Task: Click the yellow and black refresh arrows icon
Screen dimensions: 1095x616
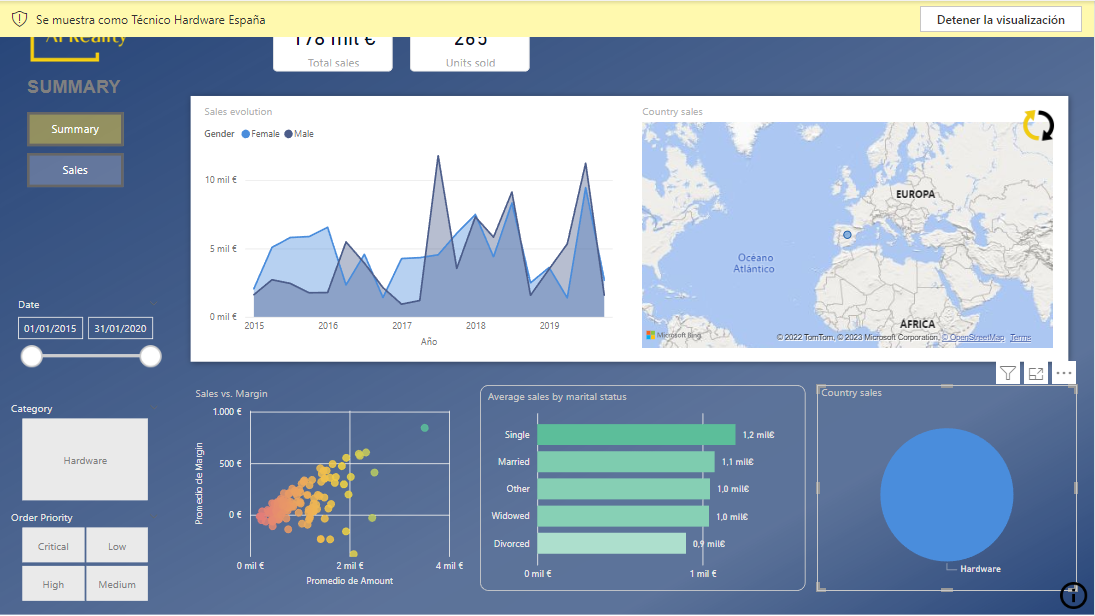Action: [x=1038, y=126]
